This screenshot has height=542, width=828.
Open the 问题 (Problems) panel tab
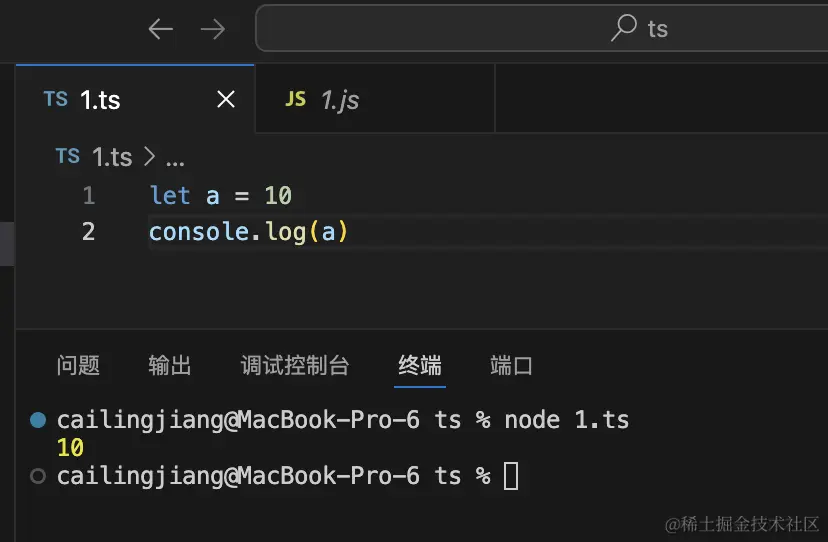[x=78, y=365]
